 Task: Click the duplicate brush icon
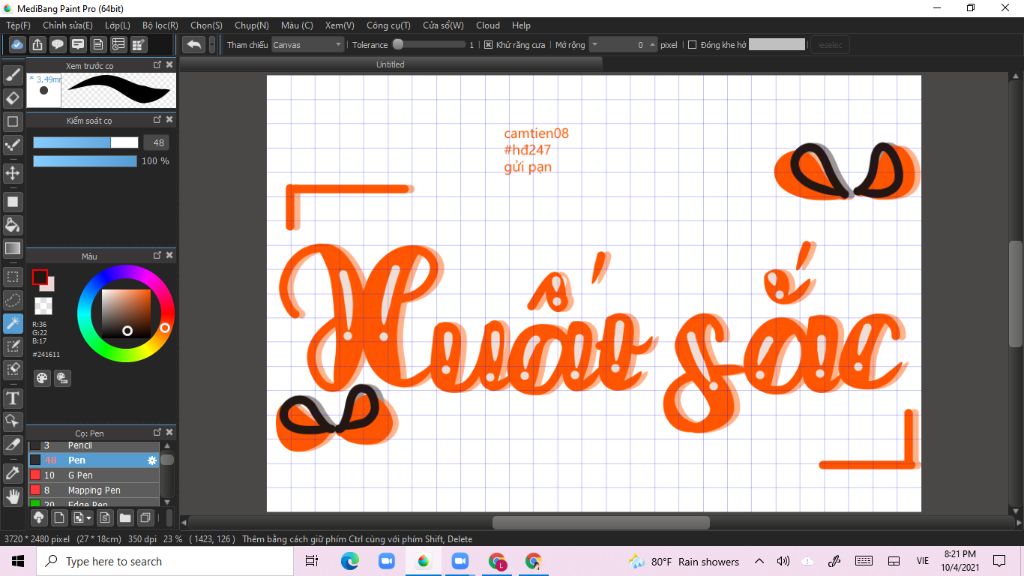point(145,518)
